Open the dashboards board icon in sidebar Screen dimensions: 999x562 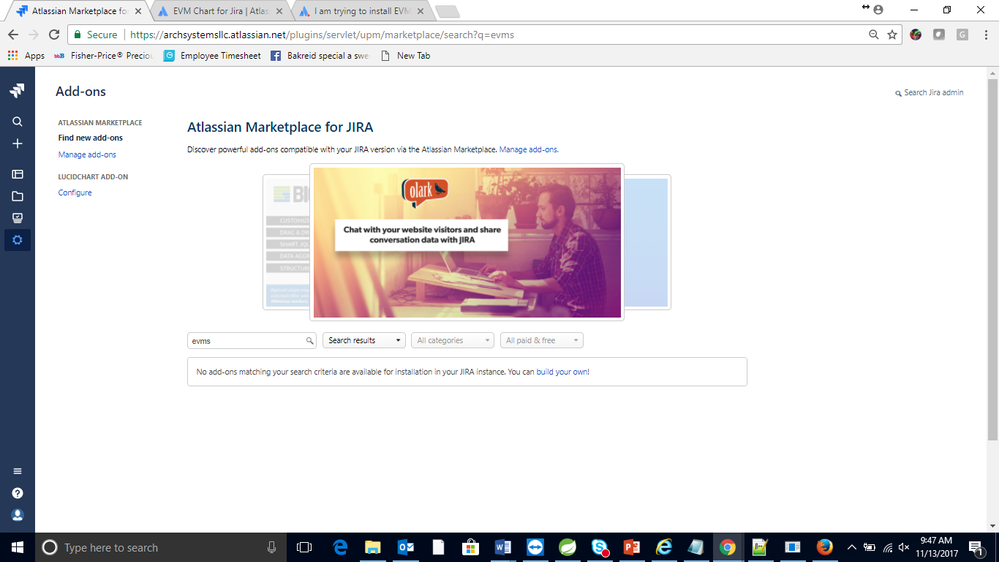tap(17, 174)
